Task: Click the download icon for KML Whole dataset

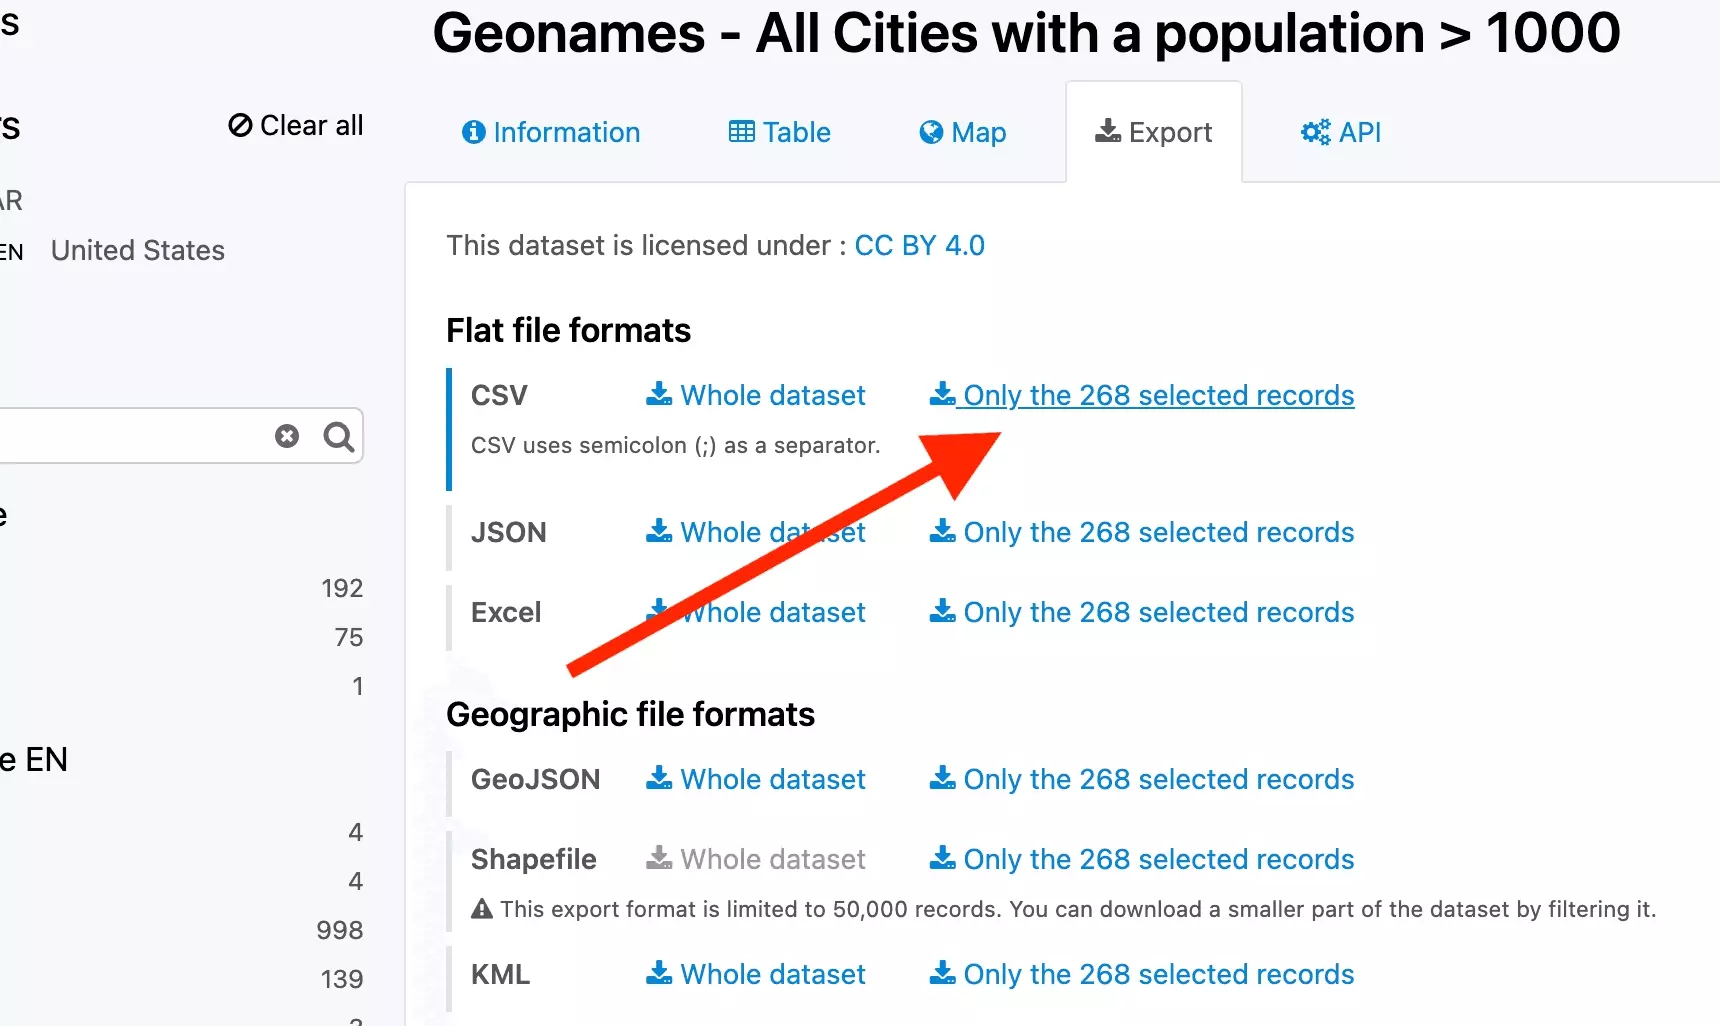Action: tap(658, 974)
